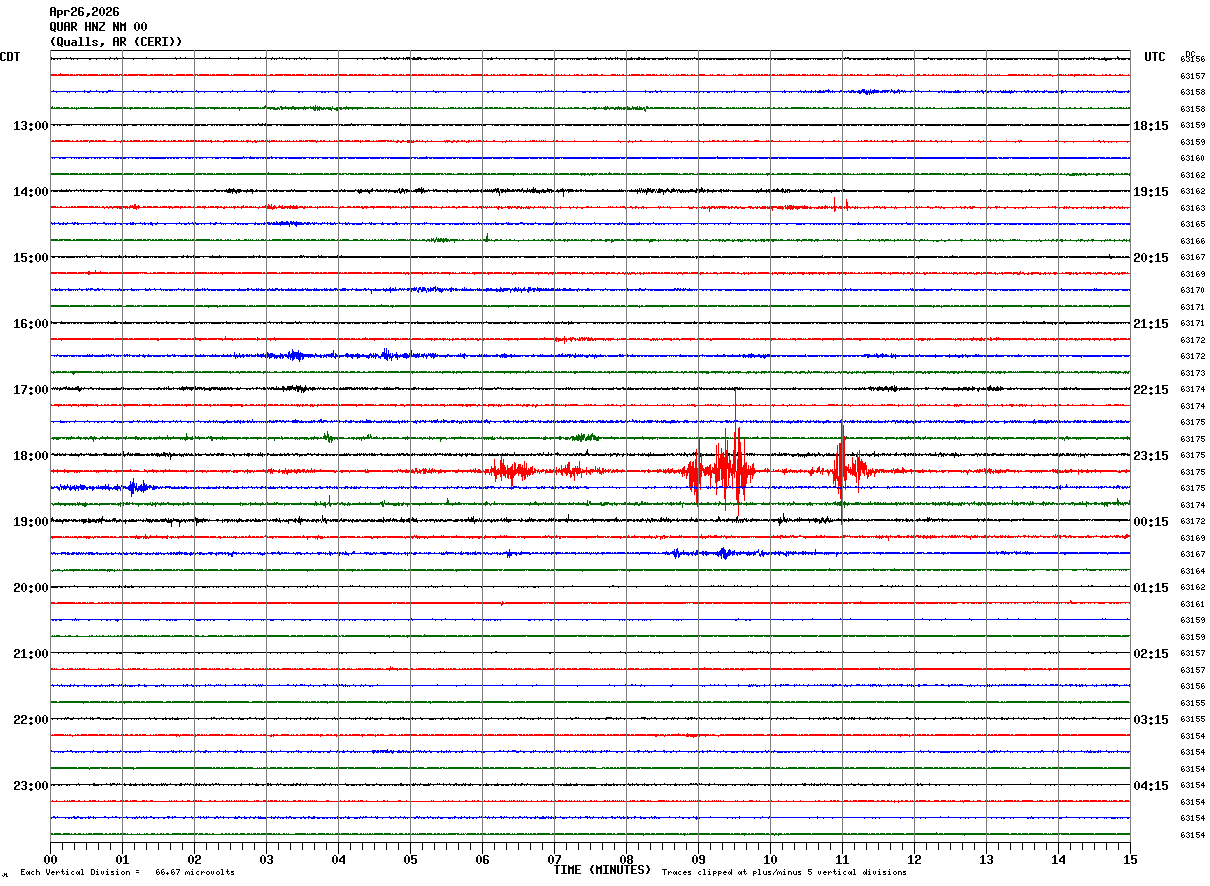Image resolution: width=1210 pixels, height=886 pixels.
Task: Select the 21:00 CDT time label
Action: click(30, 654)
